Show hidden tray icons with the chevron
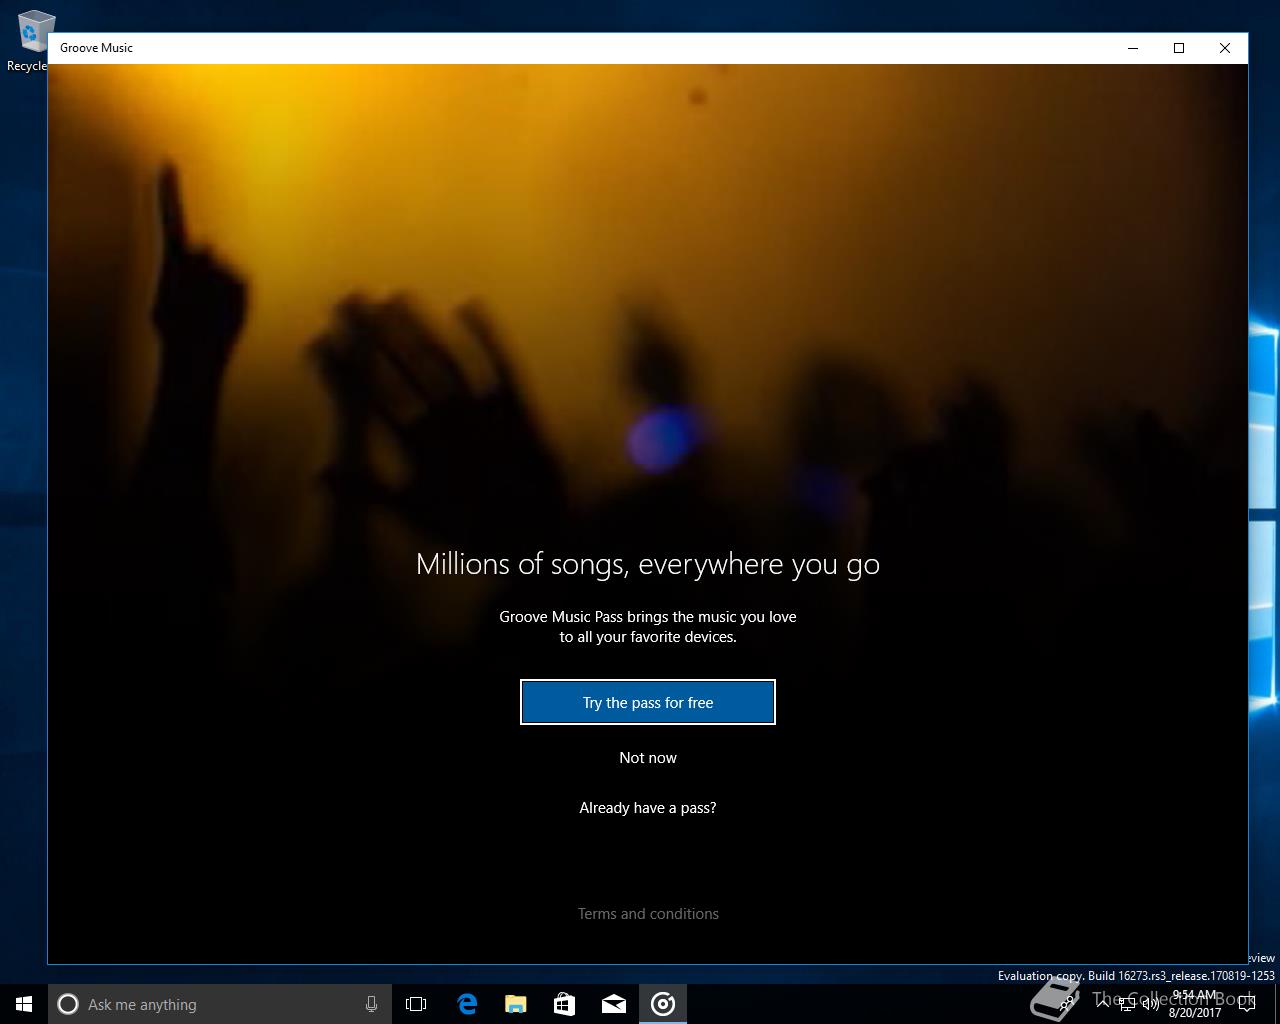Viewport: 1280px width, 1024px height. click(1102, 1004)
